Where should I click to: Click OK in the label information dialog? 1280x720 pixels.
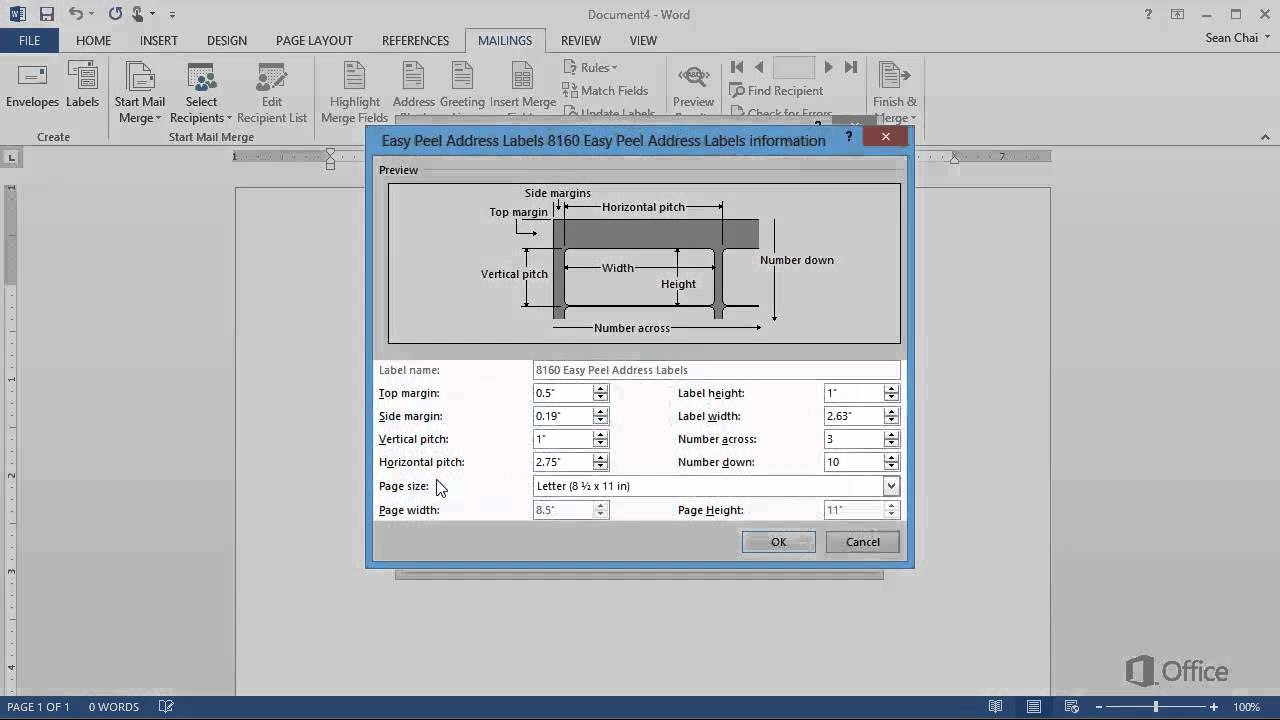point(778,541)
